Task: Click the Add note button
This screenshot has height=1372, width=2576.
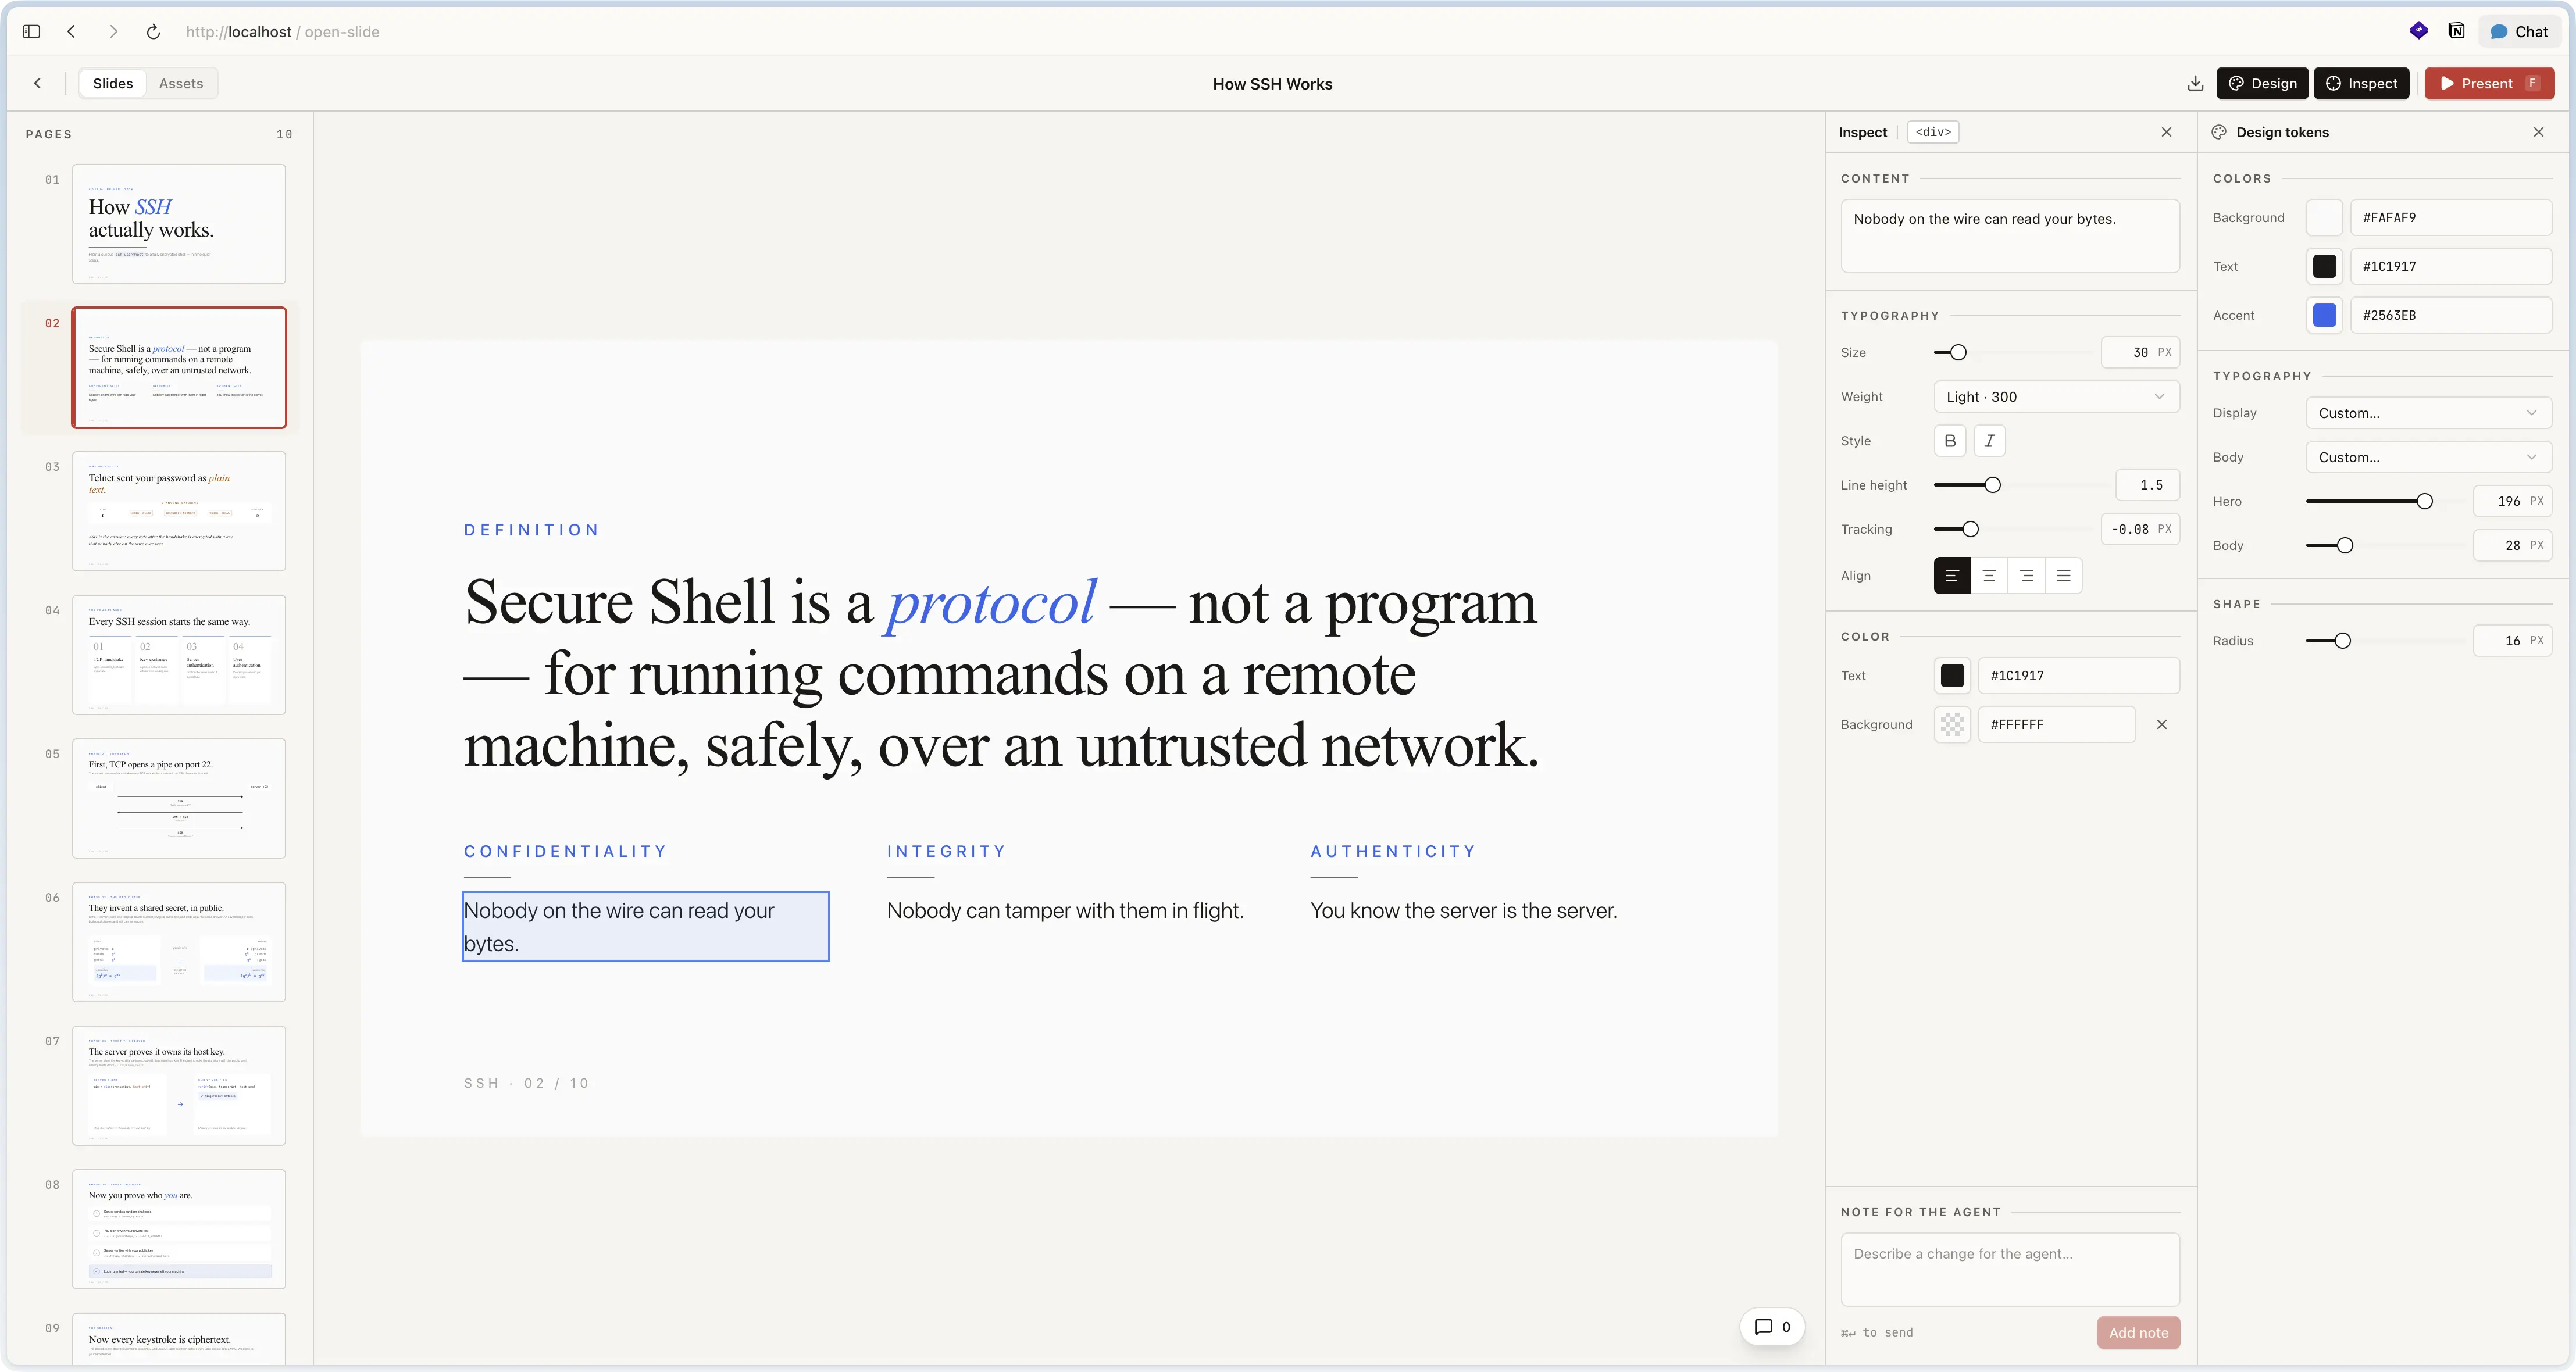Action: [2138, 1333]
